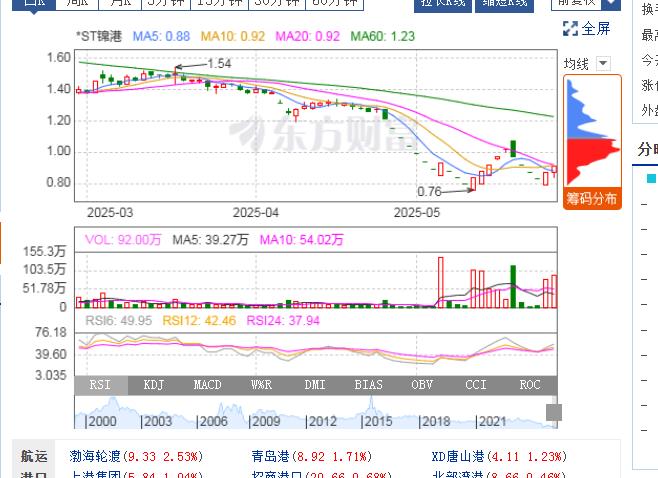Switch to the RSI indicator tab

coord(101,385)
